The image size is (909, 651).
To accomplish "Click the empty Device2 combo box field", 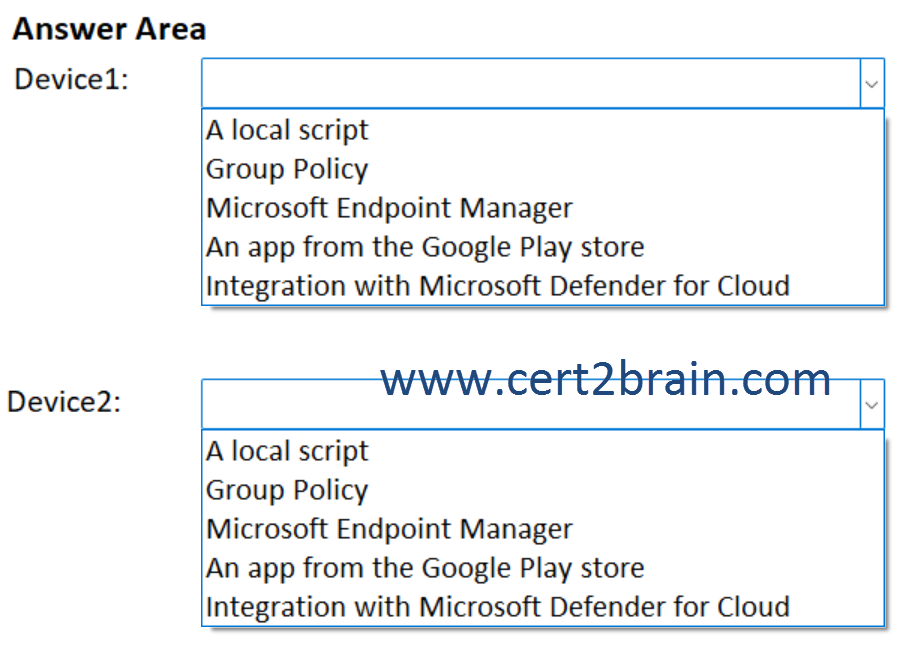I will pos(531,405).
